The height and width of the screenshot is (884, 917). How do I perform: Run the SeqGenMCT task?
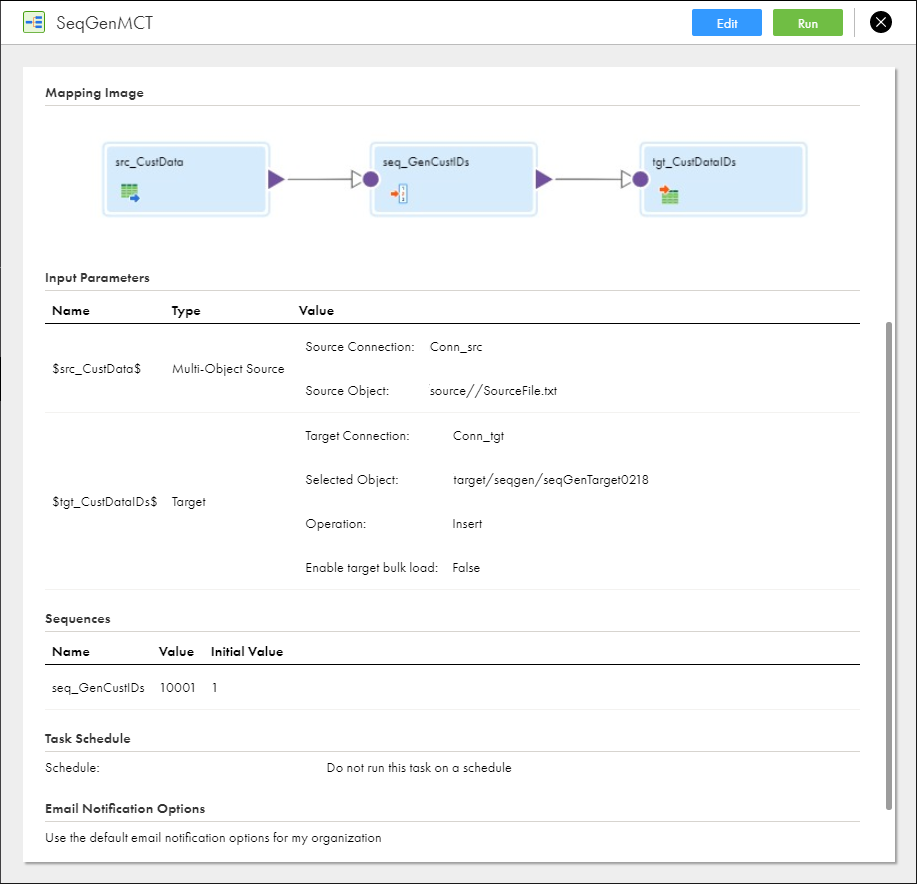coord(808,23)
